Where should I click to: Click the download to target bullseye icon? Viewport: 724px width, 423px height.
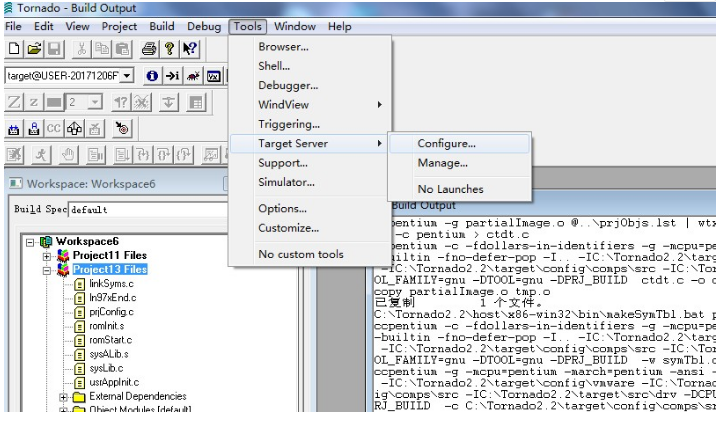122,129
